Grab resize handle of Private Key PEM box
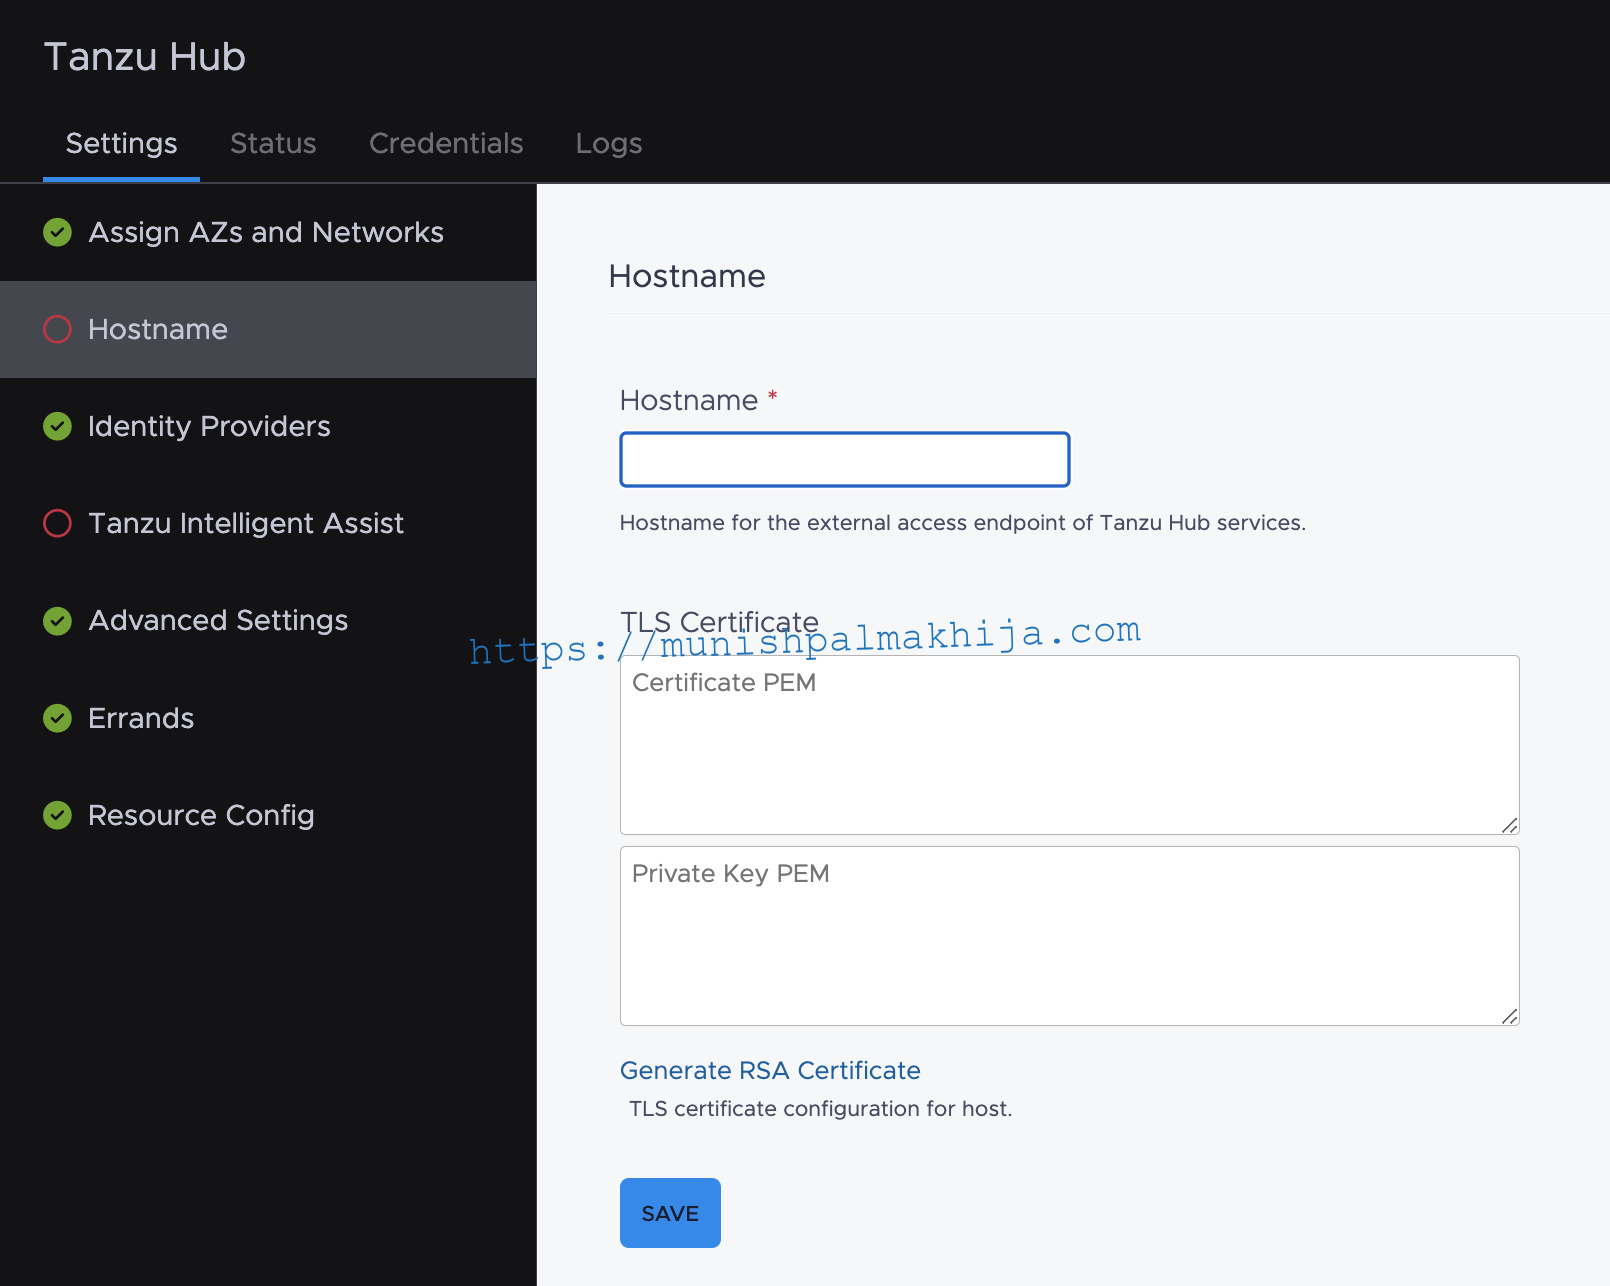1610x1286 pixels. tap(1510, 1016)
